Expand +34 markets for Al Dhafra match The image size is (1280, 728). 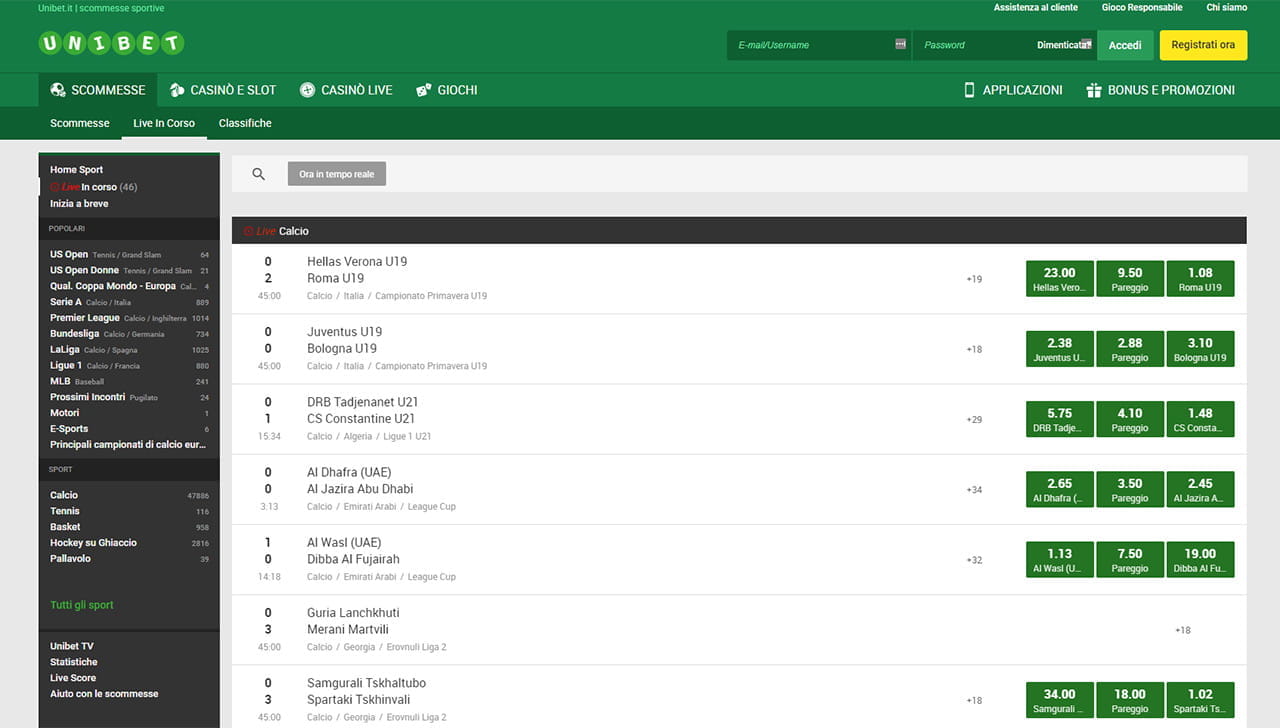point(974,489)
